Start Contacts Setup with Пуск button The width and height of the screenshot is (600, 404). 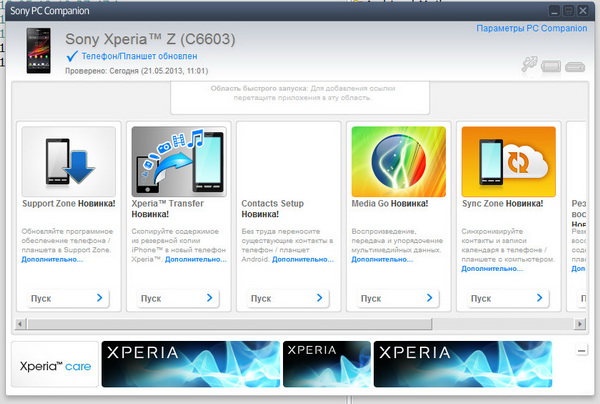(x=288, y=298)
